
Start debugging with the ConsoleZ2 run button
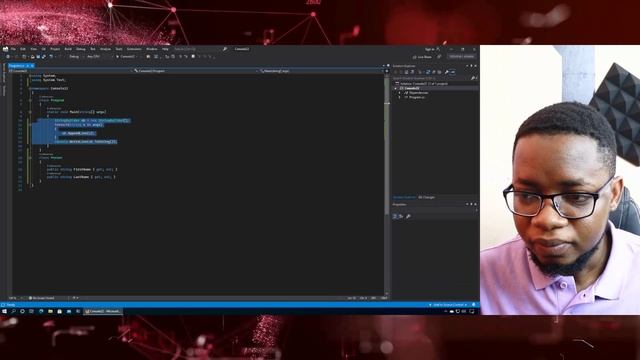click(126, 57)
